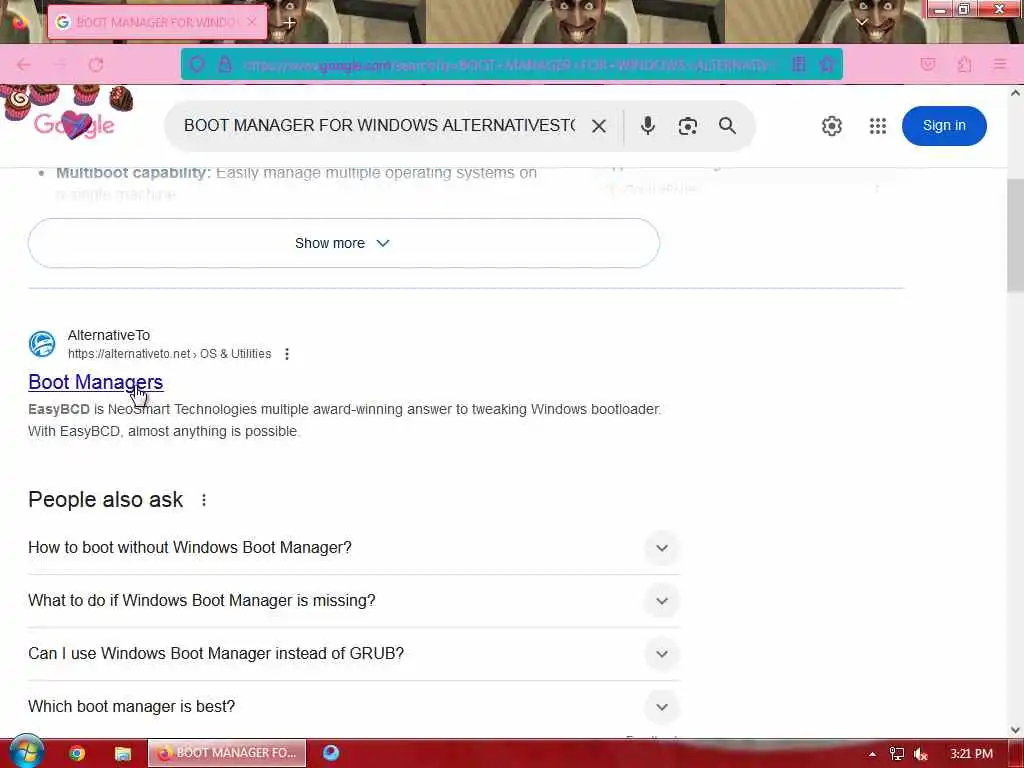Expand the Show more button
Image resolution: width=1024 pixels, height=768 pixels.
pos(344,243)
